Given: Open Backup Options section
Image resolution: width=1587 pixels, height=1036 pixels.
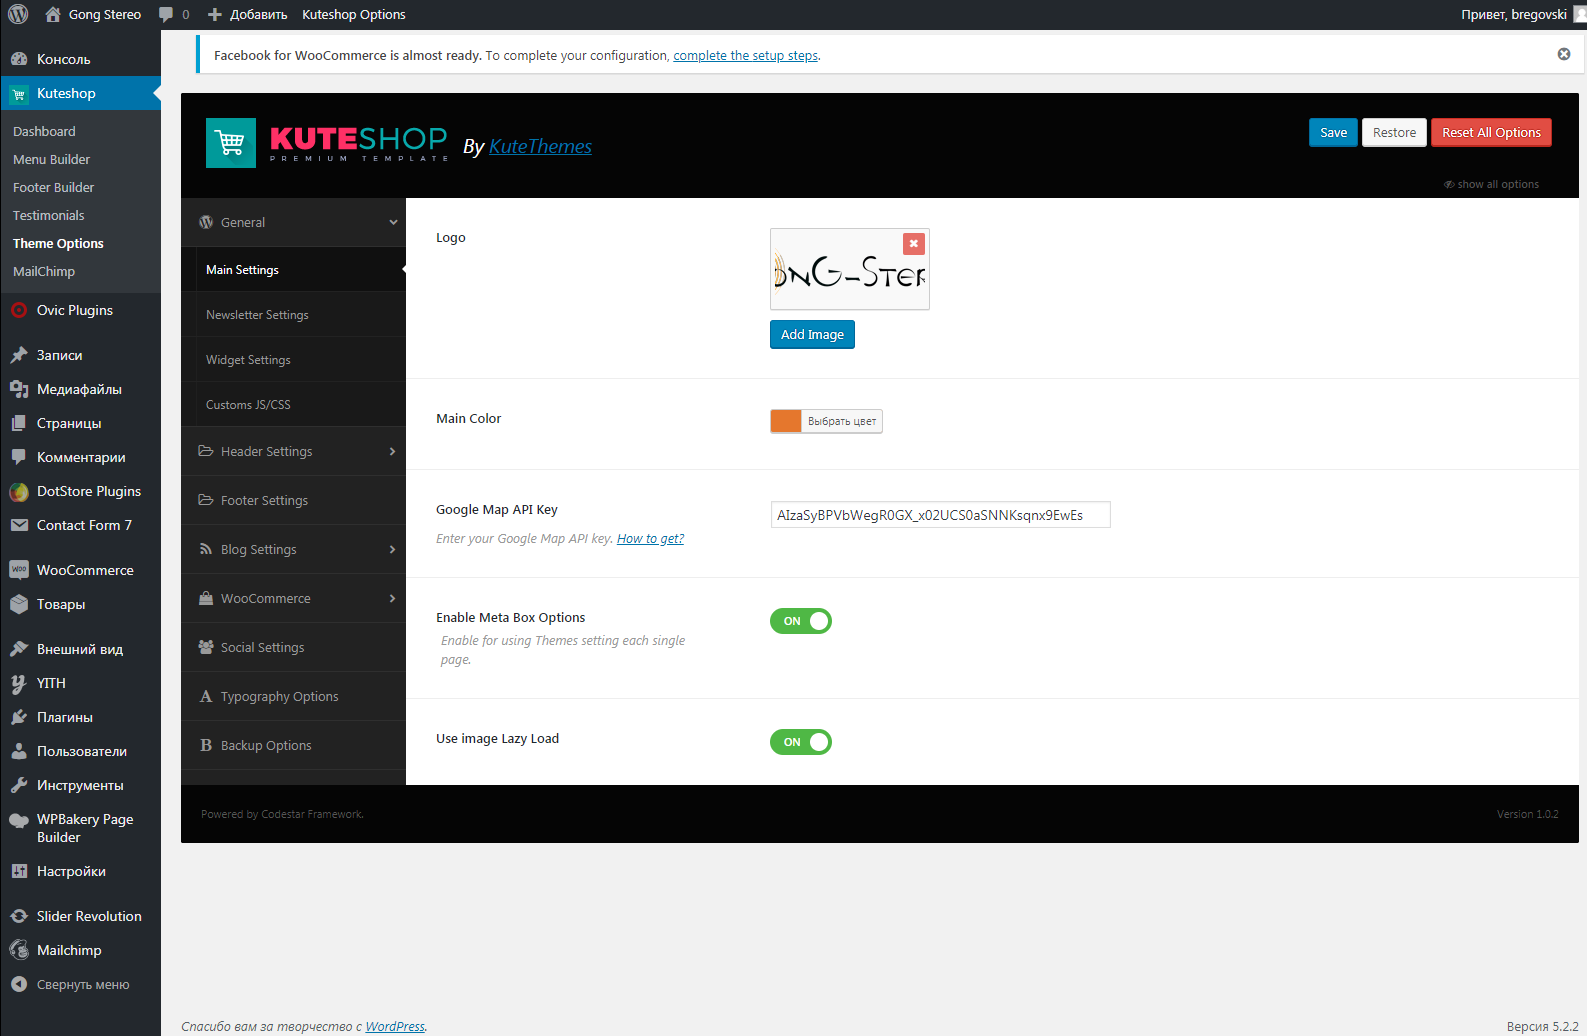Looking at the screenshot, I should [x=294, y=745].
